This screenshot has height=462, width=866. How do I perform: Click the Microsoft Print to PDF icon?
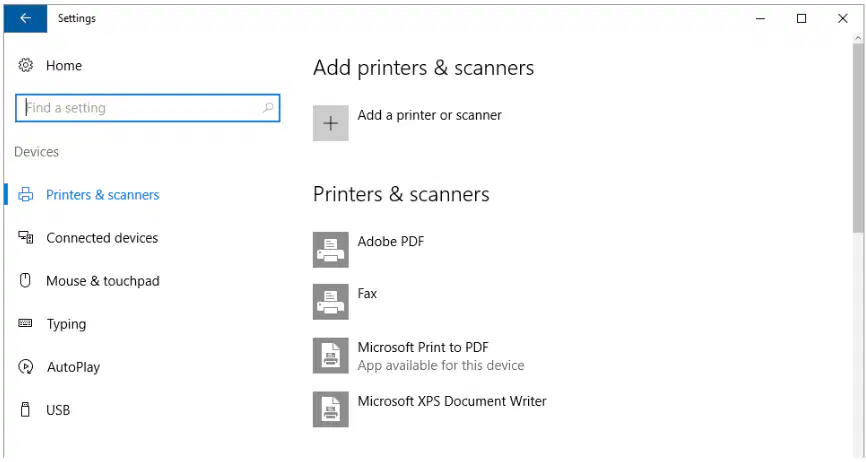tap(331, 355)
